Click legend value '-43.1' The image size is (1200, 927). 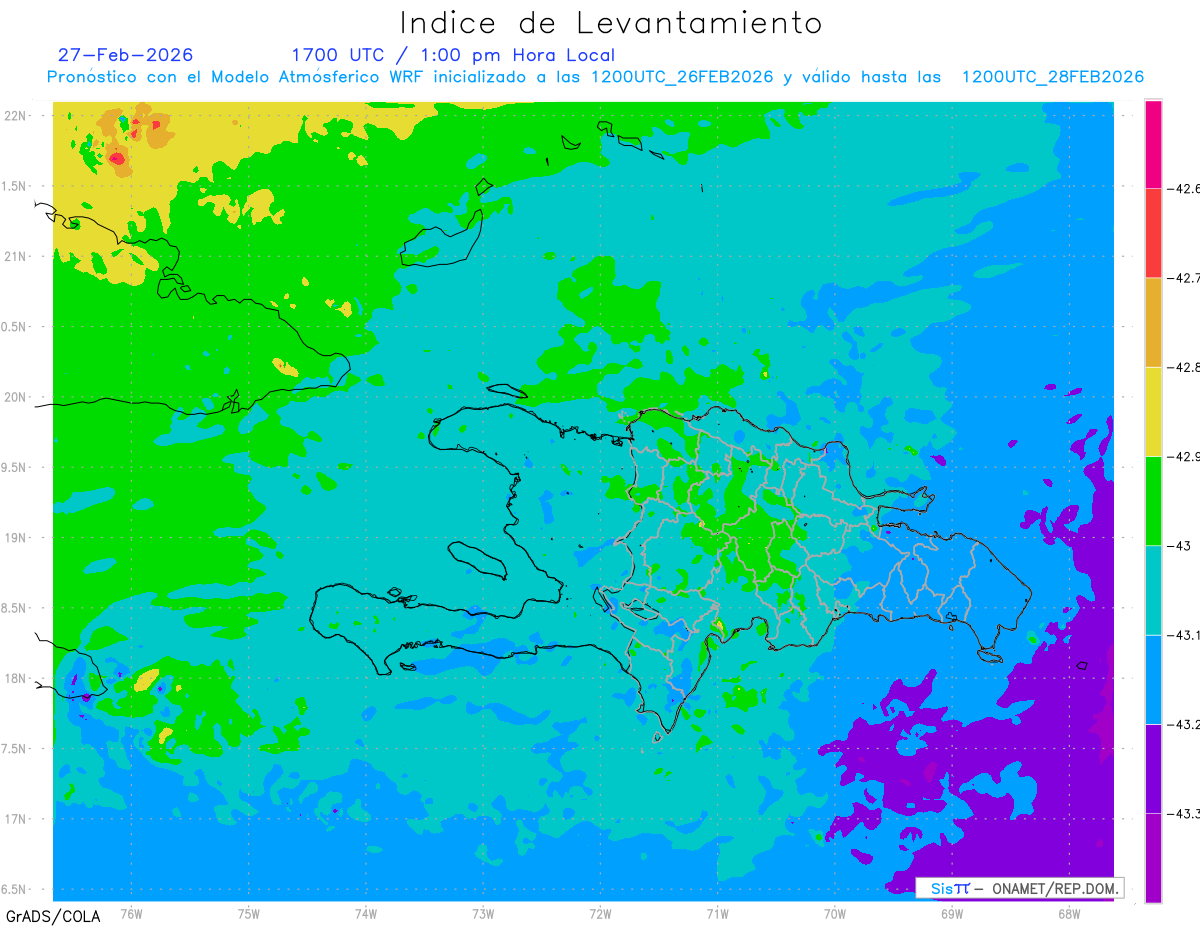[x=1184, y=635]
